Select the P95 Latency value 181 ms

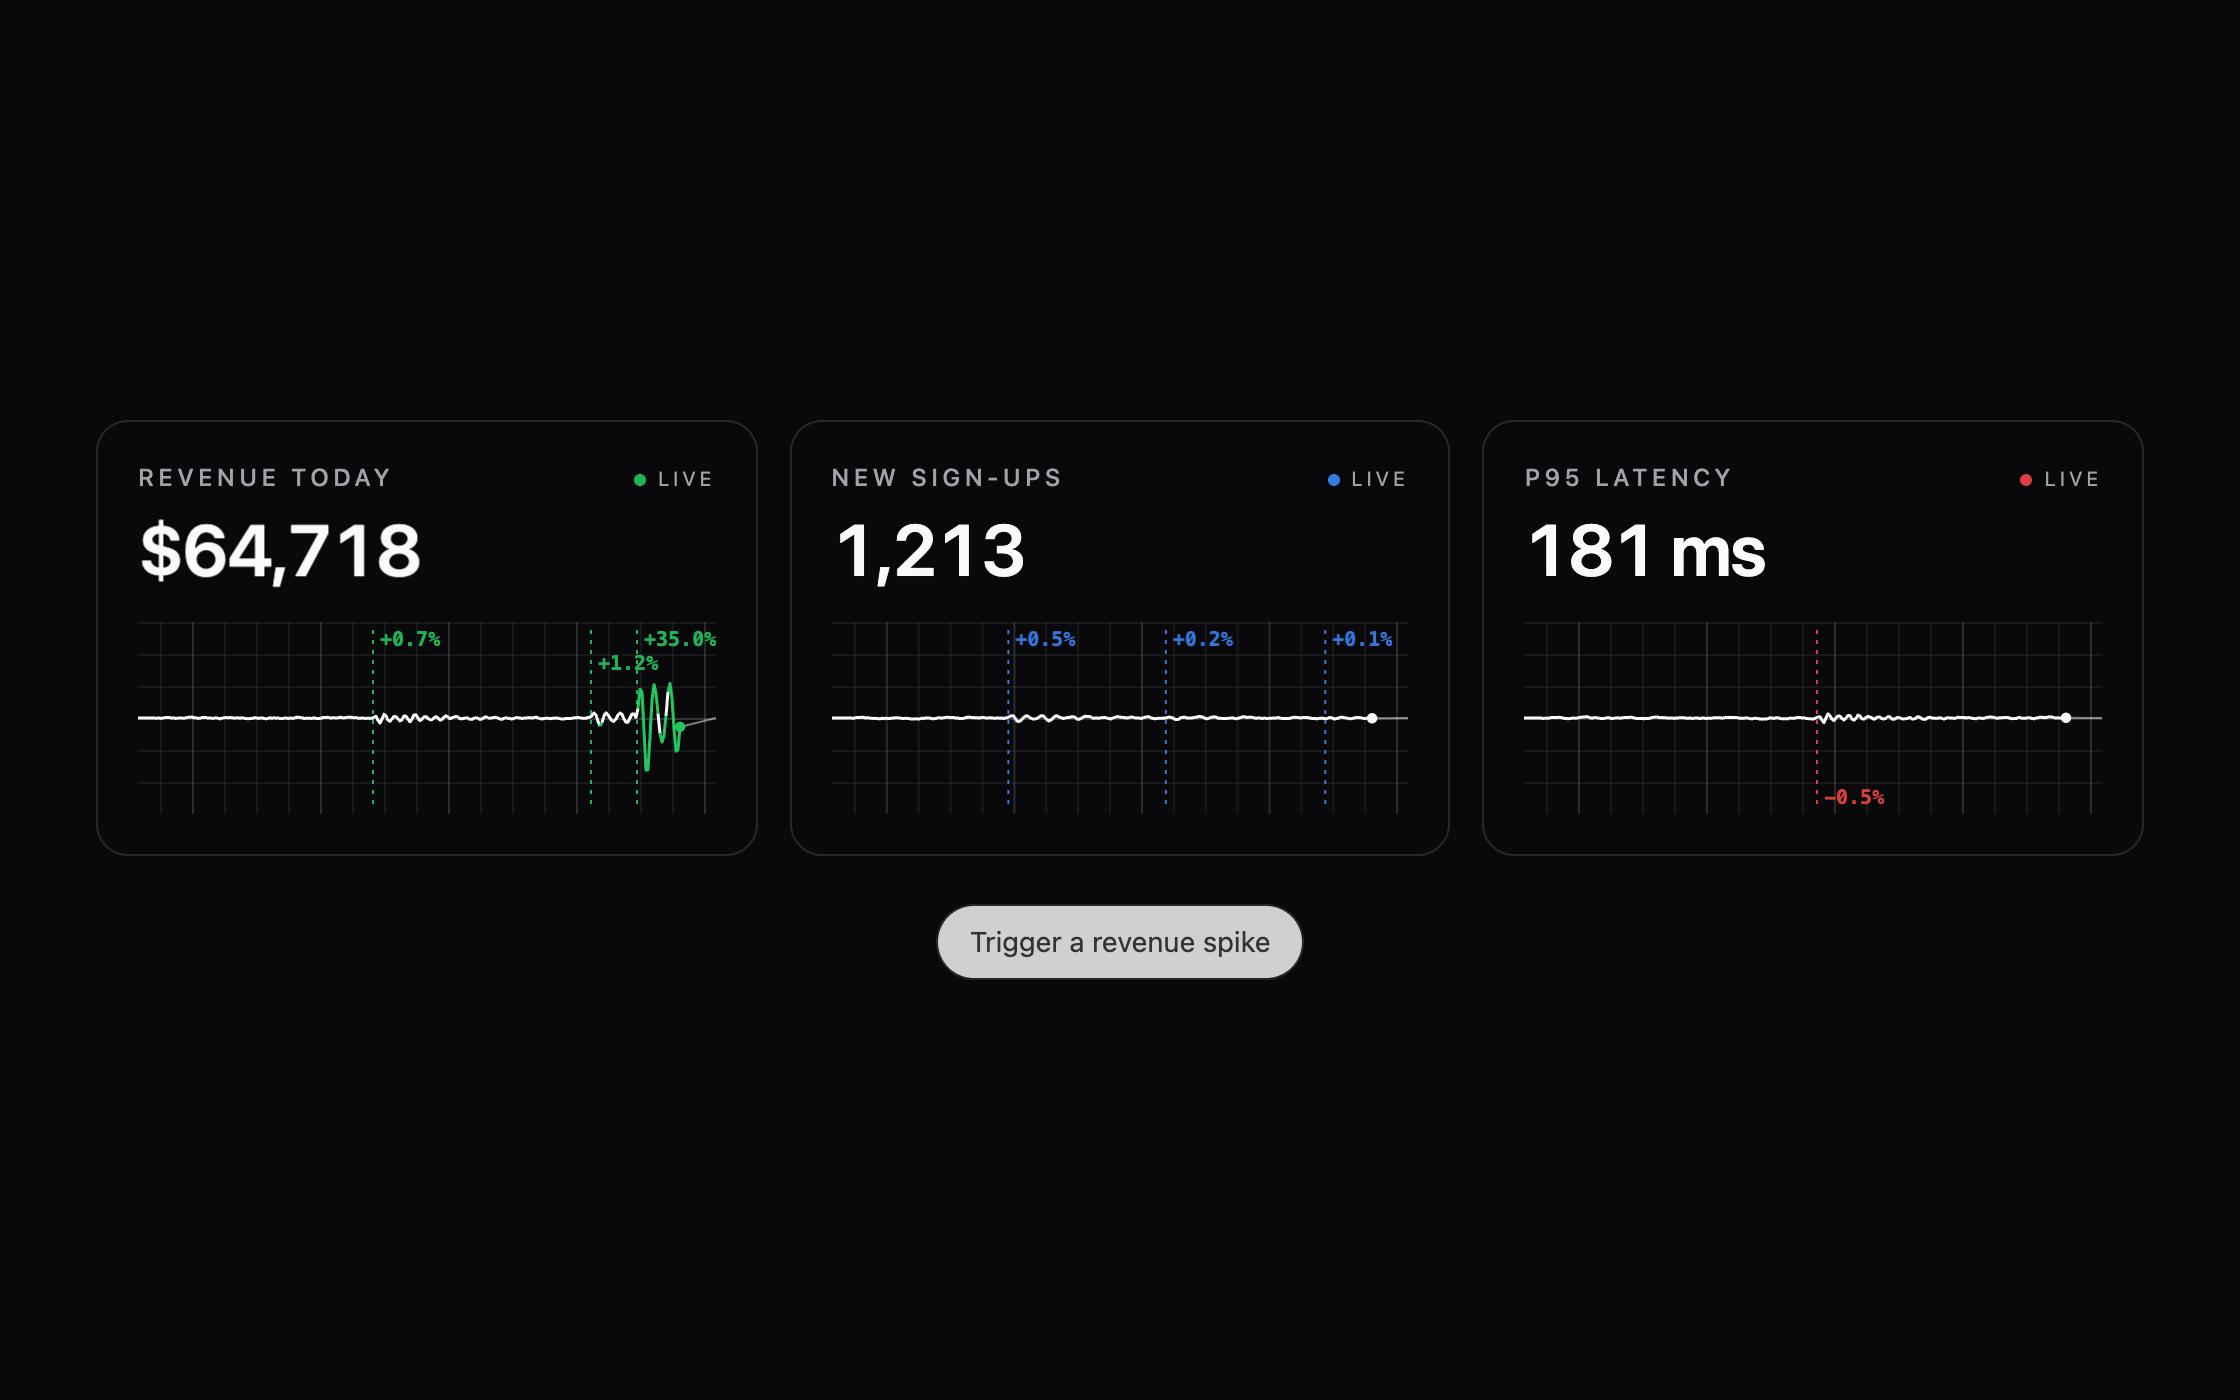click(1646, 551)
